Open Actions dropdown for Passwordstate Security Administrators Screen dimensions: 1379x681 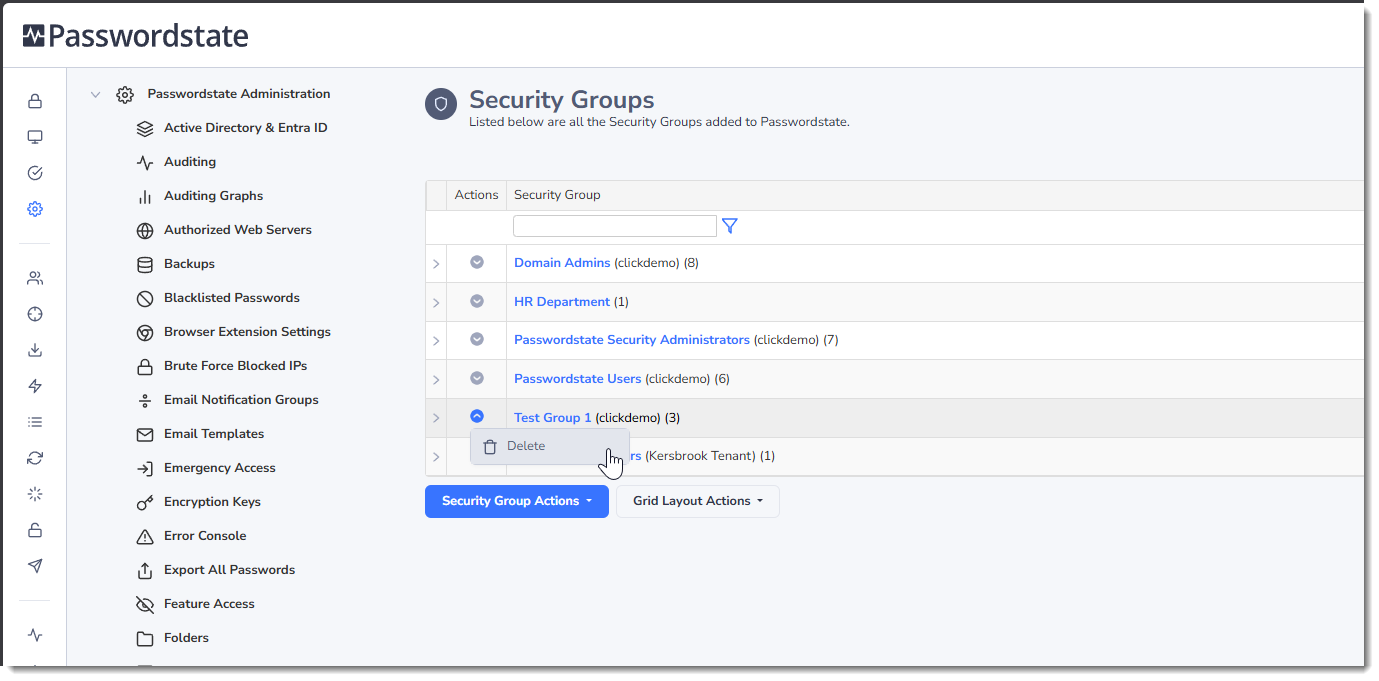[x=477, y=339]
